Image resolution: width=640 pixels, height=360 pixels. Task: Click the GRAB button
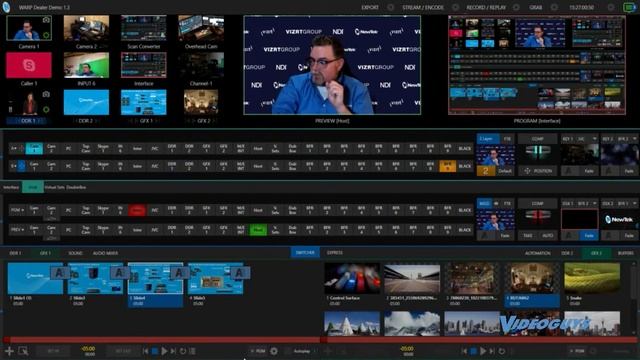pyautogui.click(x=536, y=7)
